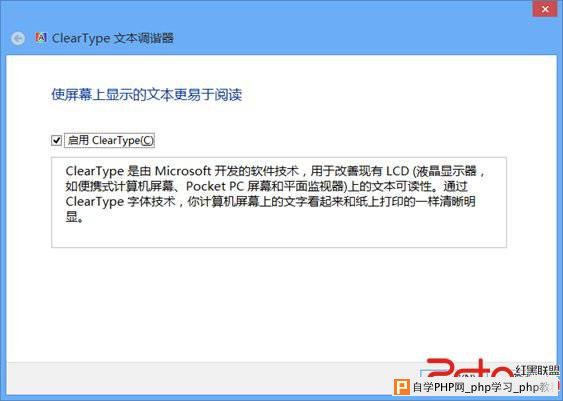Go back using the circular back arrow
The width and height of the screenshot is (563, 401).
pyautogui.click(x=18, y=38)
